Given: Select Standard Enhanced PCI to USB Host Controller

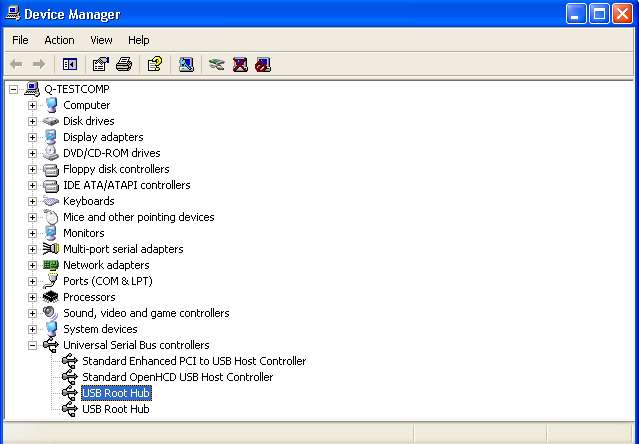Looking at the screenshot, I should tap(193, 361).
